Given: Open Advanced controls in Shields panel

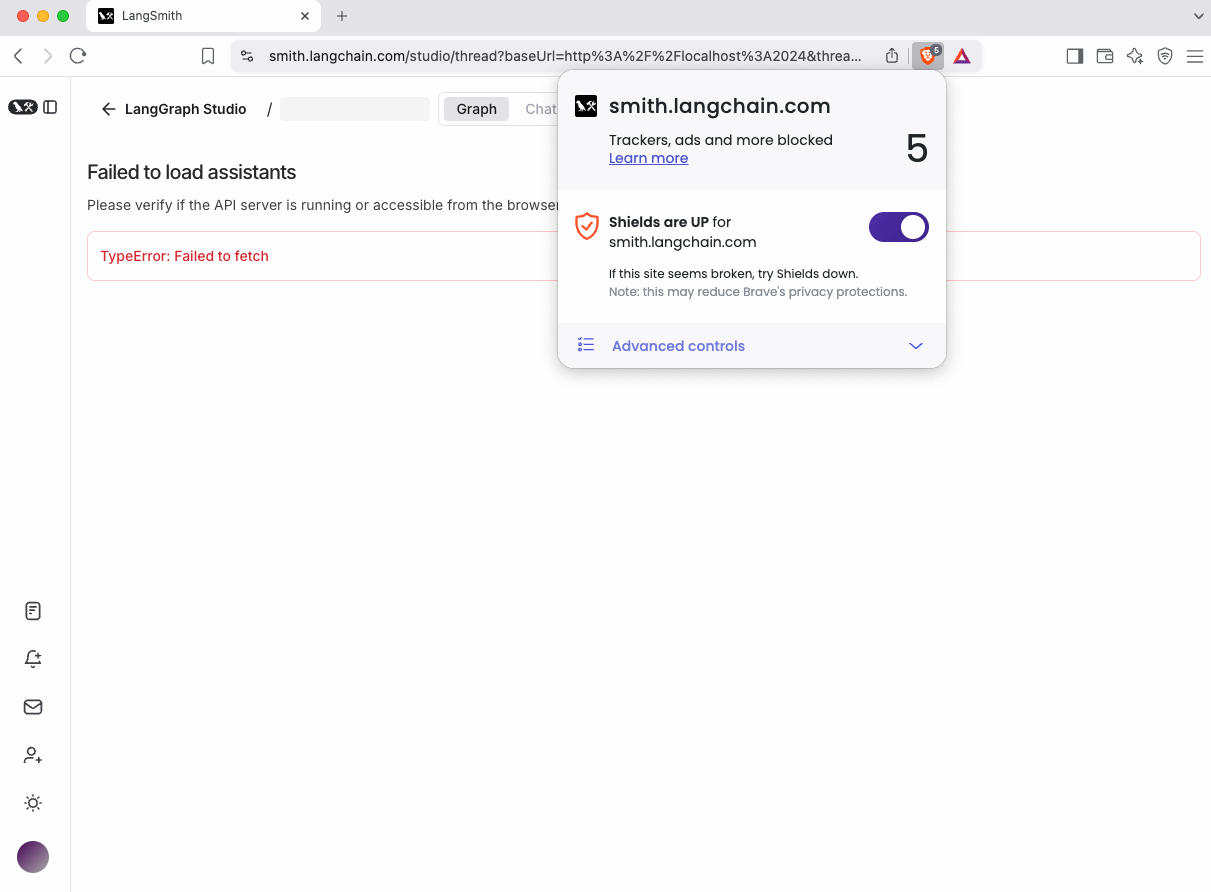Looking at the screenshot, I should tap(678, 345).
